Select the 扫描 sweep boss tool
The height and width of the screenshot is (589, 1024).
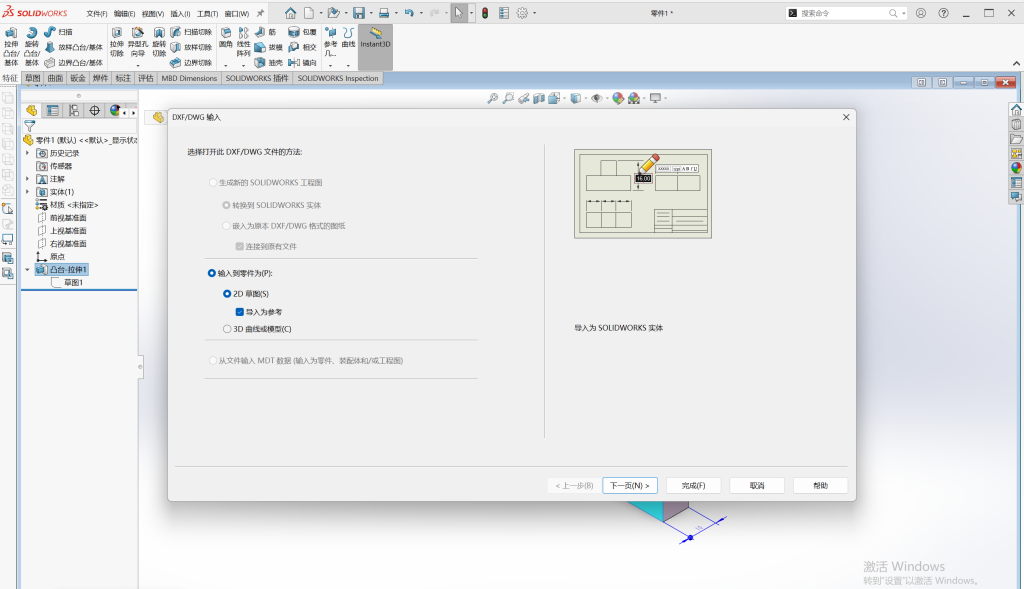[58, 31]
